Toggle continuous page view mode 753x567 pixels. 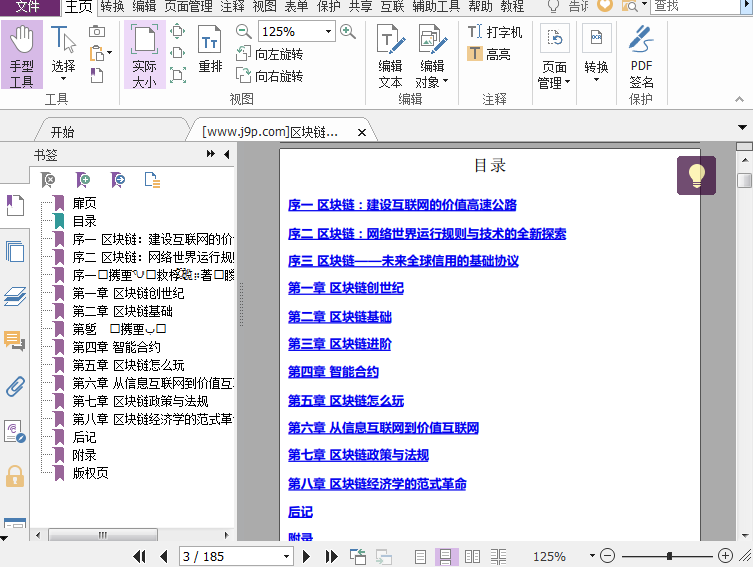[x=446, y=556]
